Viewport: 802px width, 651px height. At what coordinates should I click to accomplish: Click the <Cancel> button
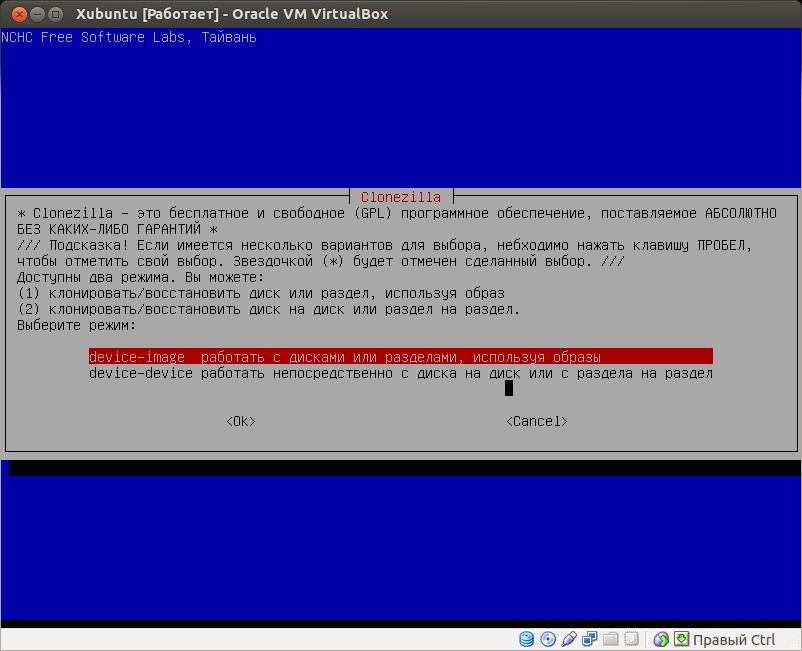[x=537, y=421]
